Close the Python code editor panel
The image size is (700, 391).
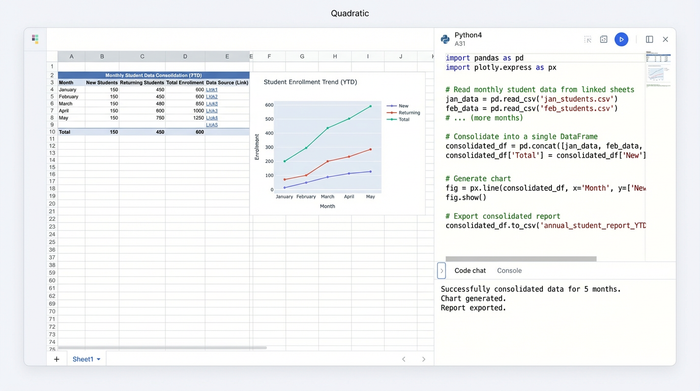pyautogui.click(x=665, y=39)
